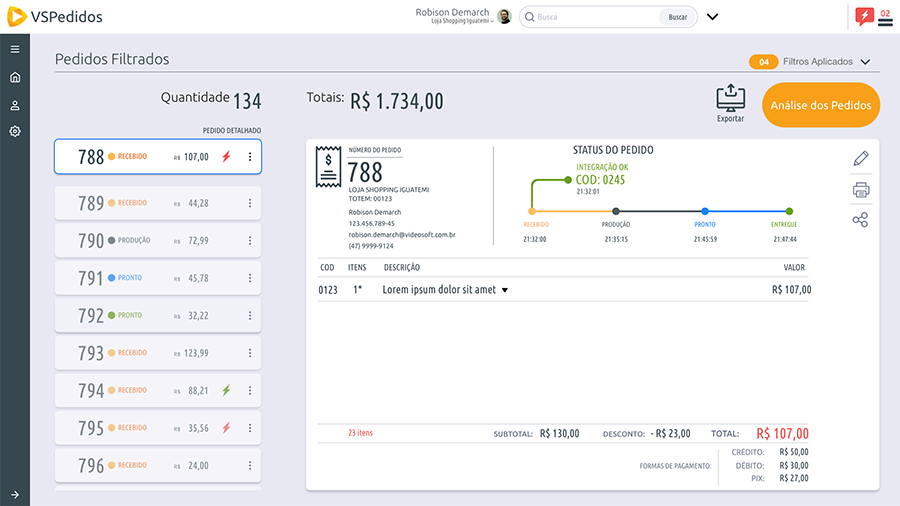Click the printer icon for the order

(860, 190)
